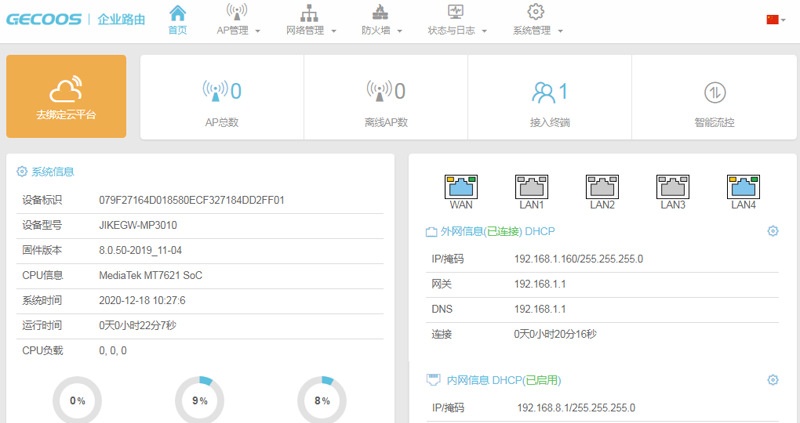800x423 pixels.
Task: Open LAN DHCP settings gear icon
Action: tap(772, 380)
